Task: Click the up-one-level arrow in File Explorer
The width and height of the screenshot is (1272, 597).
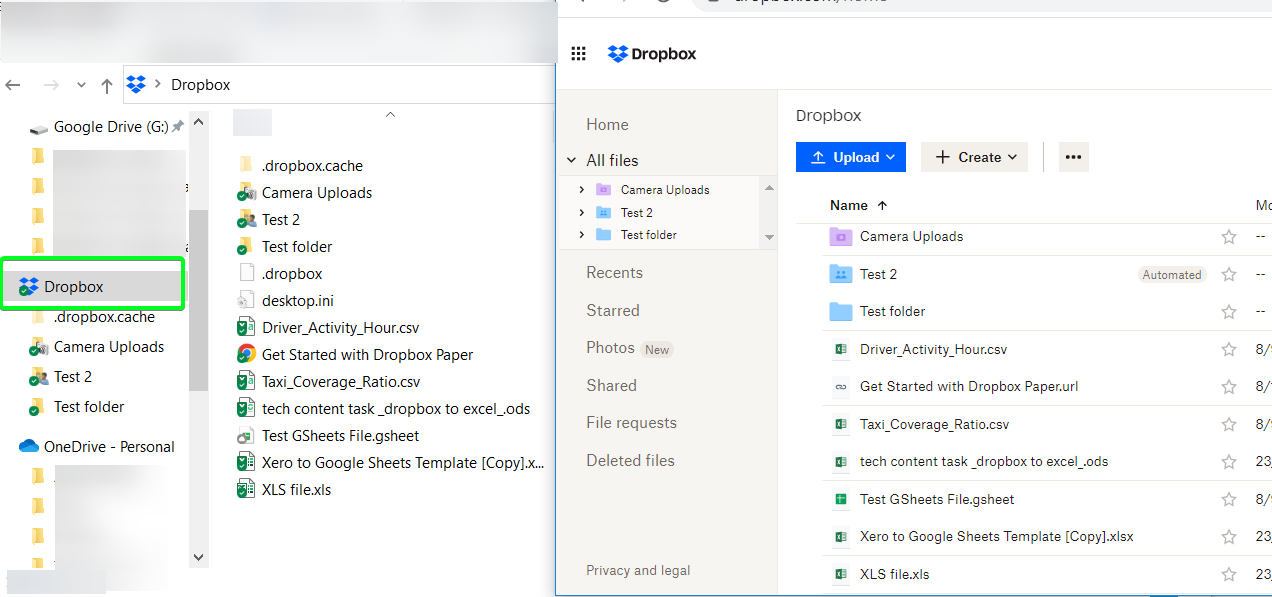Action: 106,85
